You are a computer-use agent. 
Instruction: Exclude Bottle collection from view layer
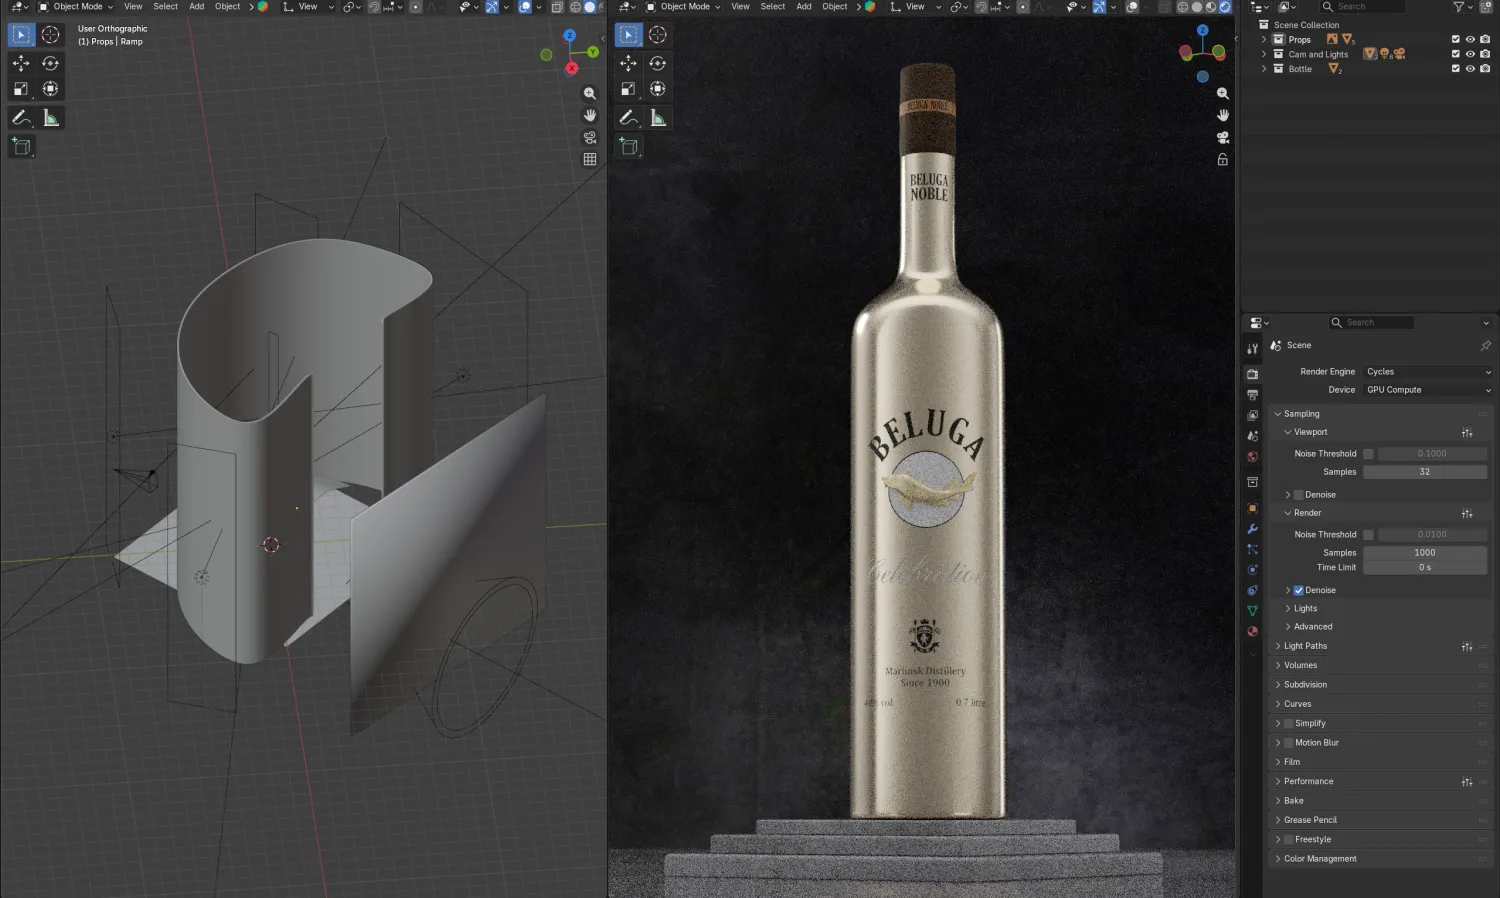click(x=1455, y=69)
